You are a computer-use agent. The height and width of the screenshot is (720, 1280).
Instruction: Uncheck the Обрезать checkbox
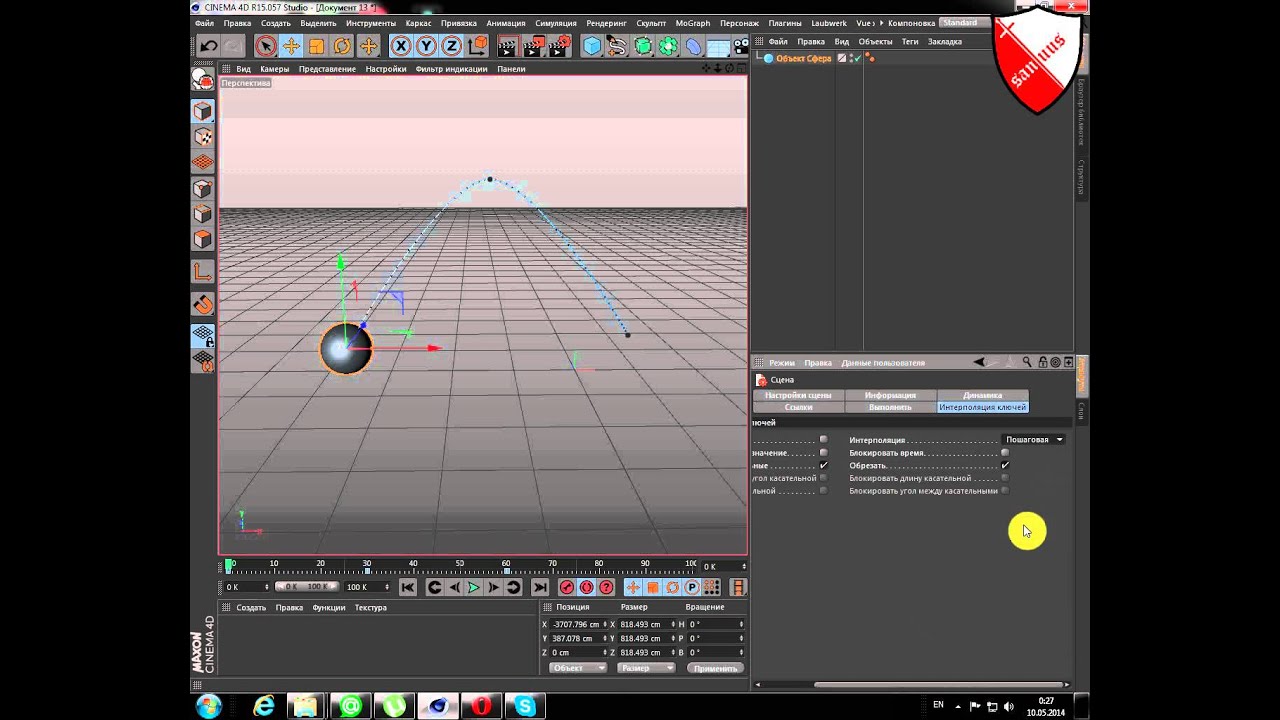tap(1005, 465)
